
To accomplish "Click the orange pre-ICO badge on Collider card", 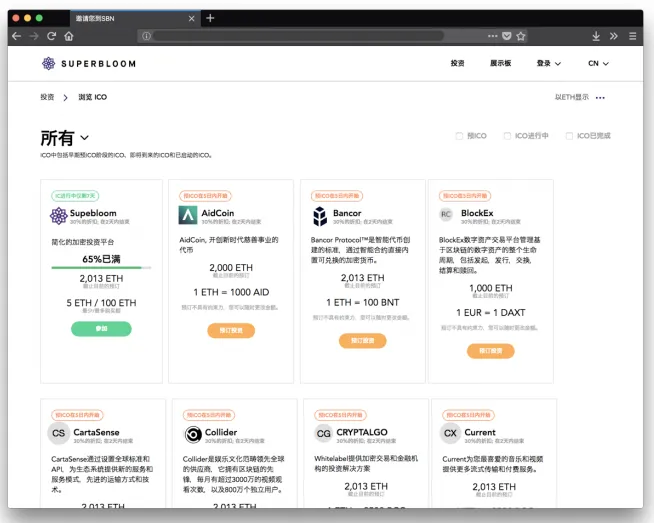I will coord(209,415).
